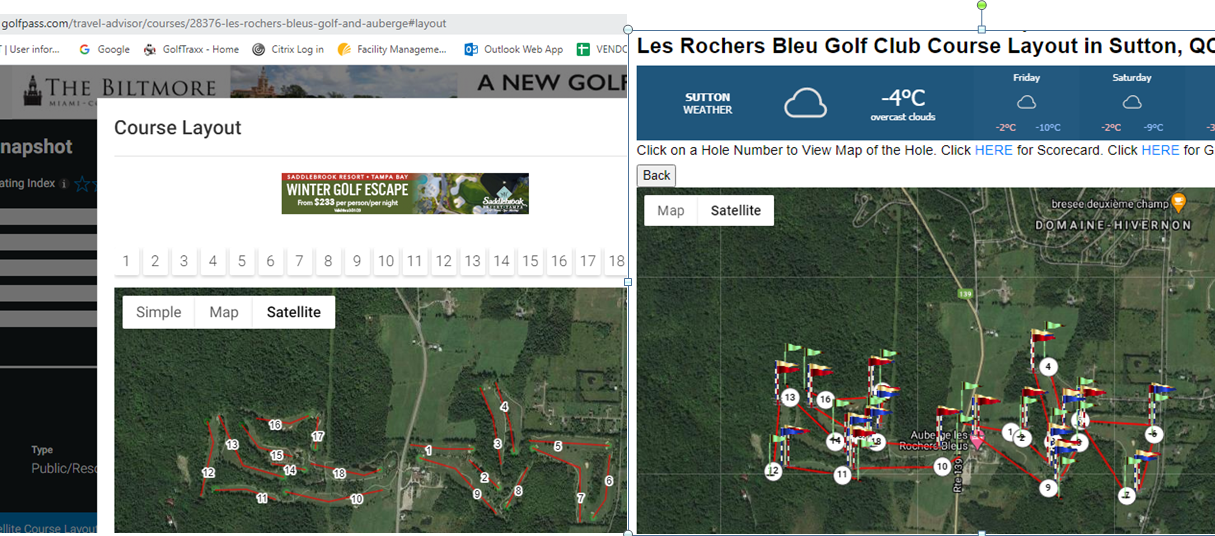Click the bresee deuxième champ place icon

(1178, 202)
